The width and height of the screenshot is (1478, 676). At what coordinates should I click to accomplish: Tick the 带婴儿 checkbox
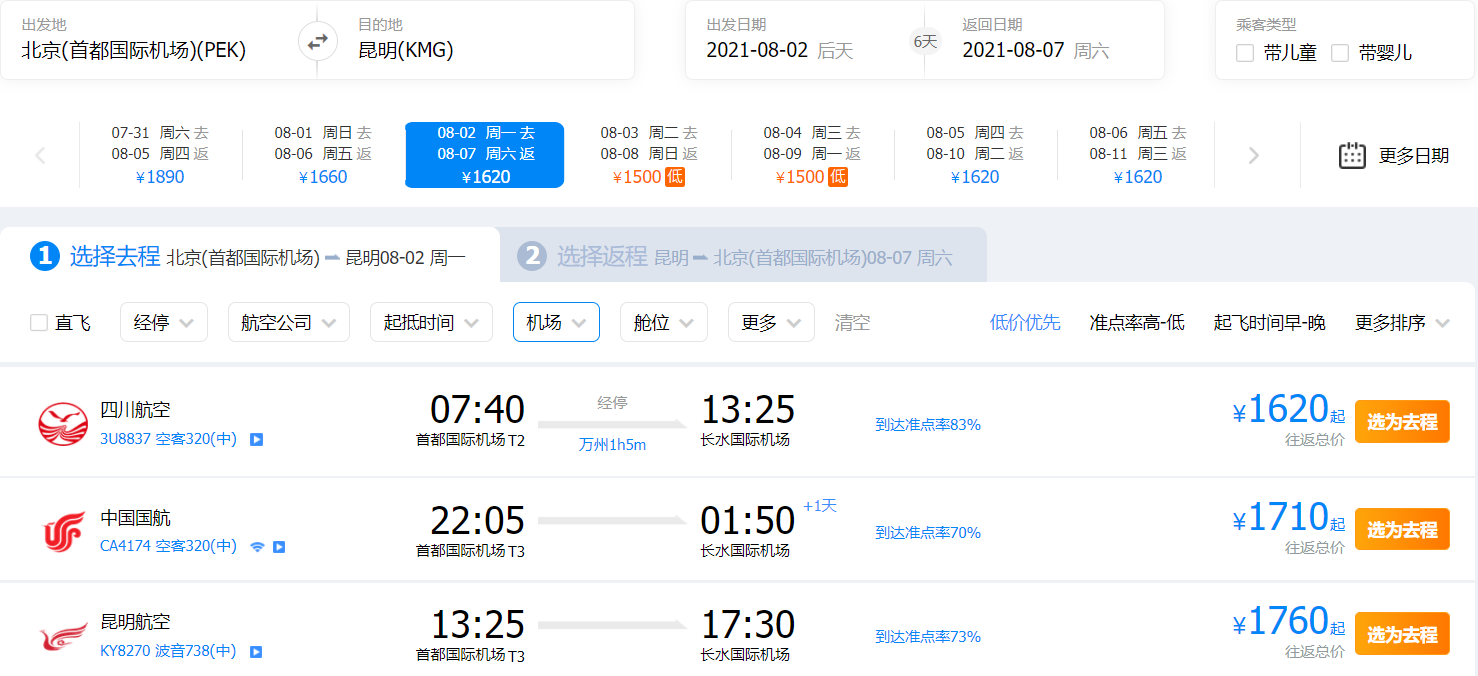pyautogui.click(x=1340, y=53)
